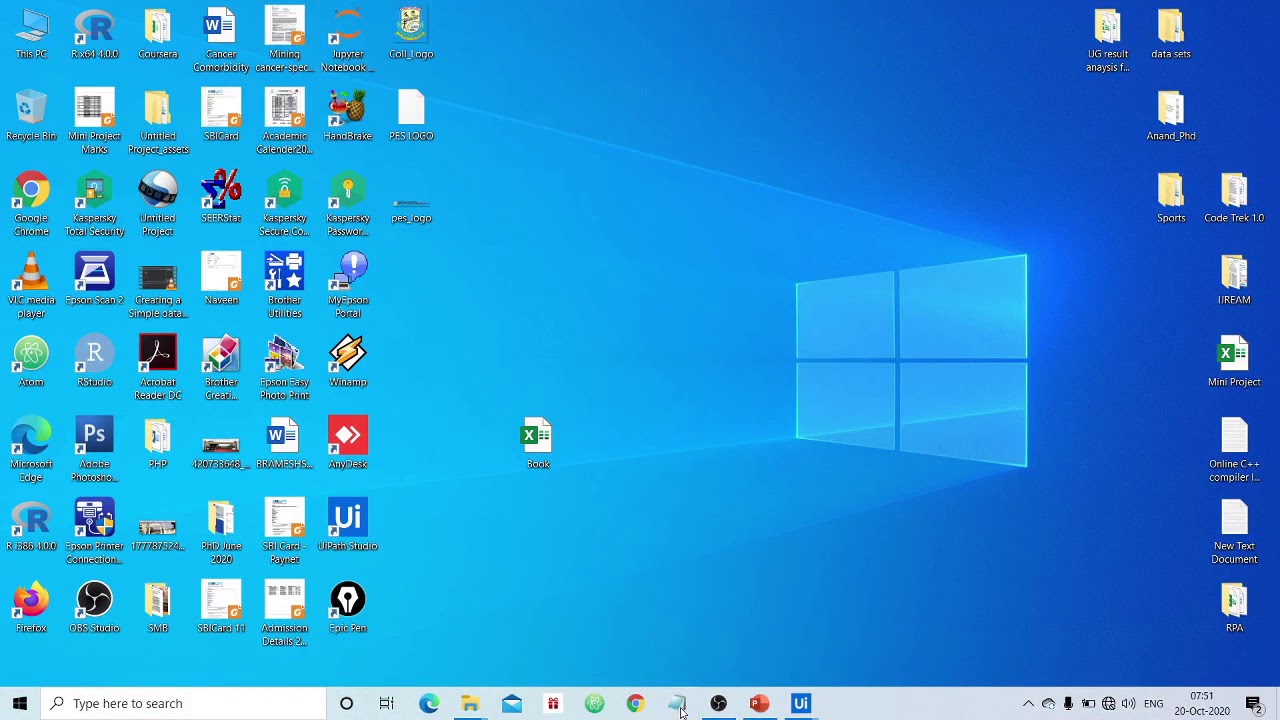
Task: Select the Jupyter Notebook desktop shortcut
Action: click(348, 41)
